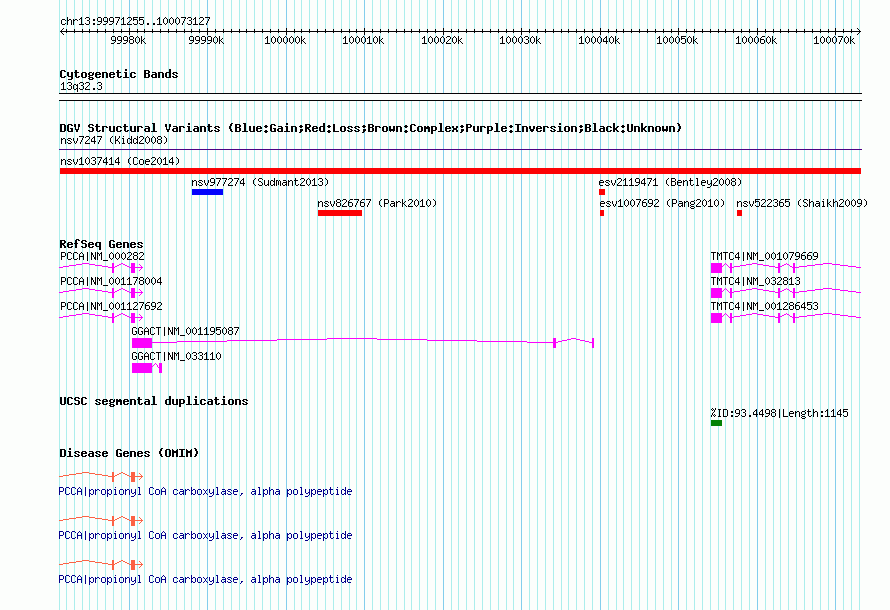Click the 99980k ruler tick label
The height and width of the screenshot is (610, 890).
coord(128,40)
